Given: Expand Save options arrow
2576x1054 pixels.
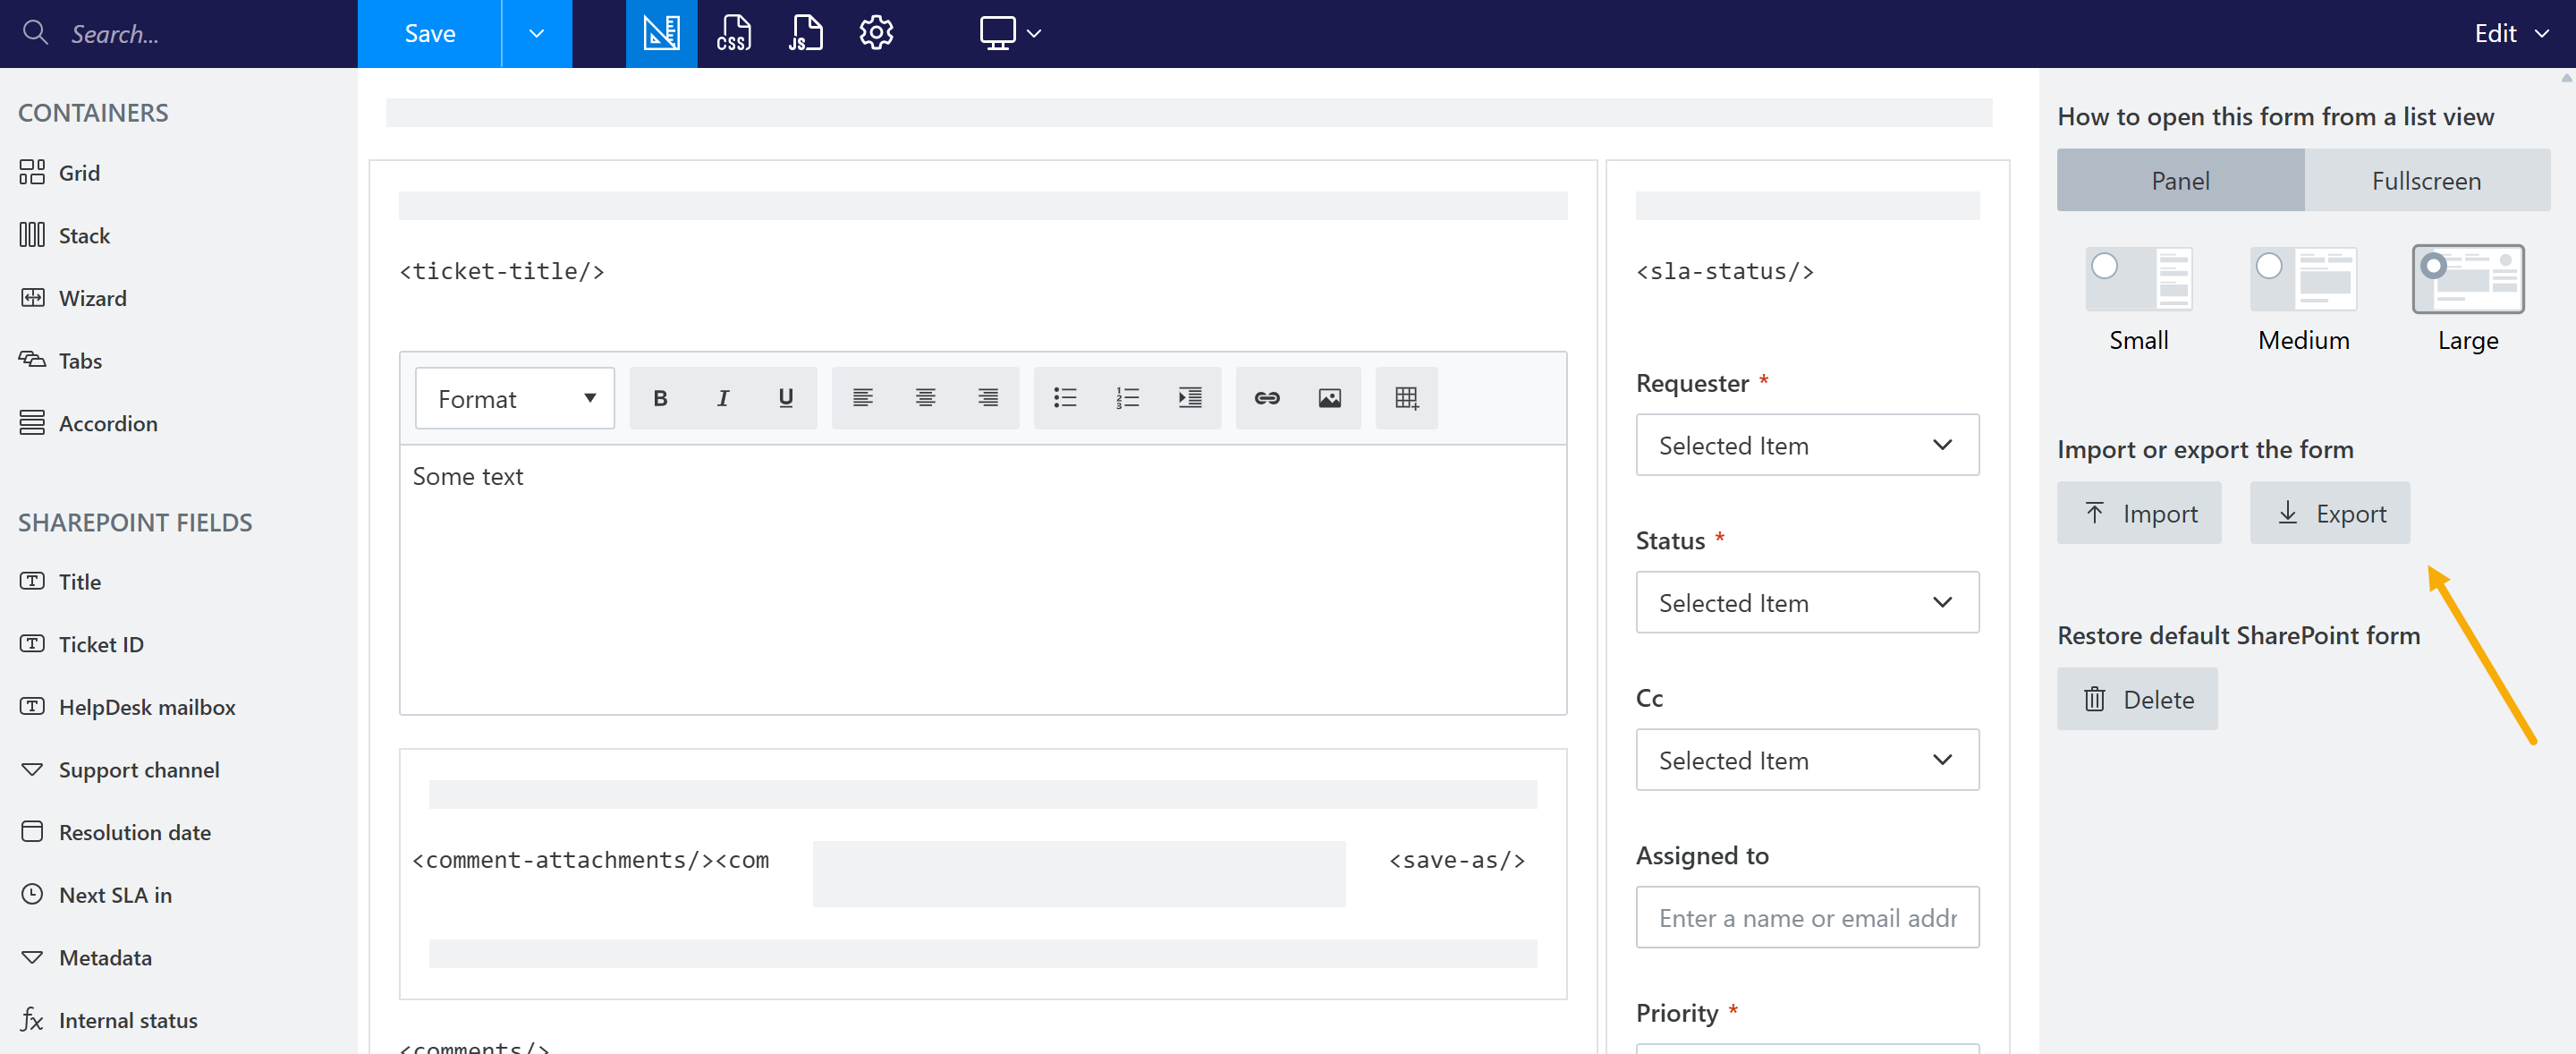Looking at the screenshot, I should 536,33.
